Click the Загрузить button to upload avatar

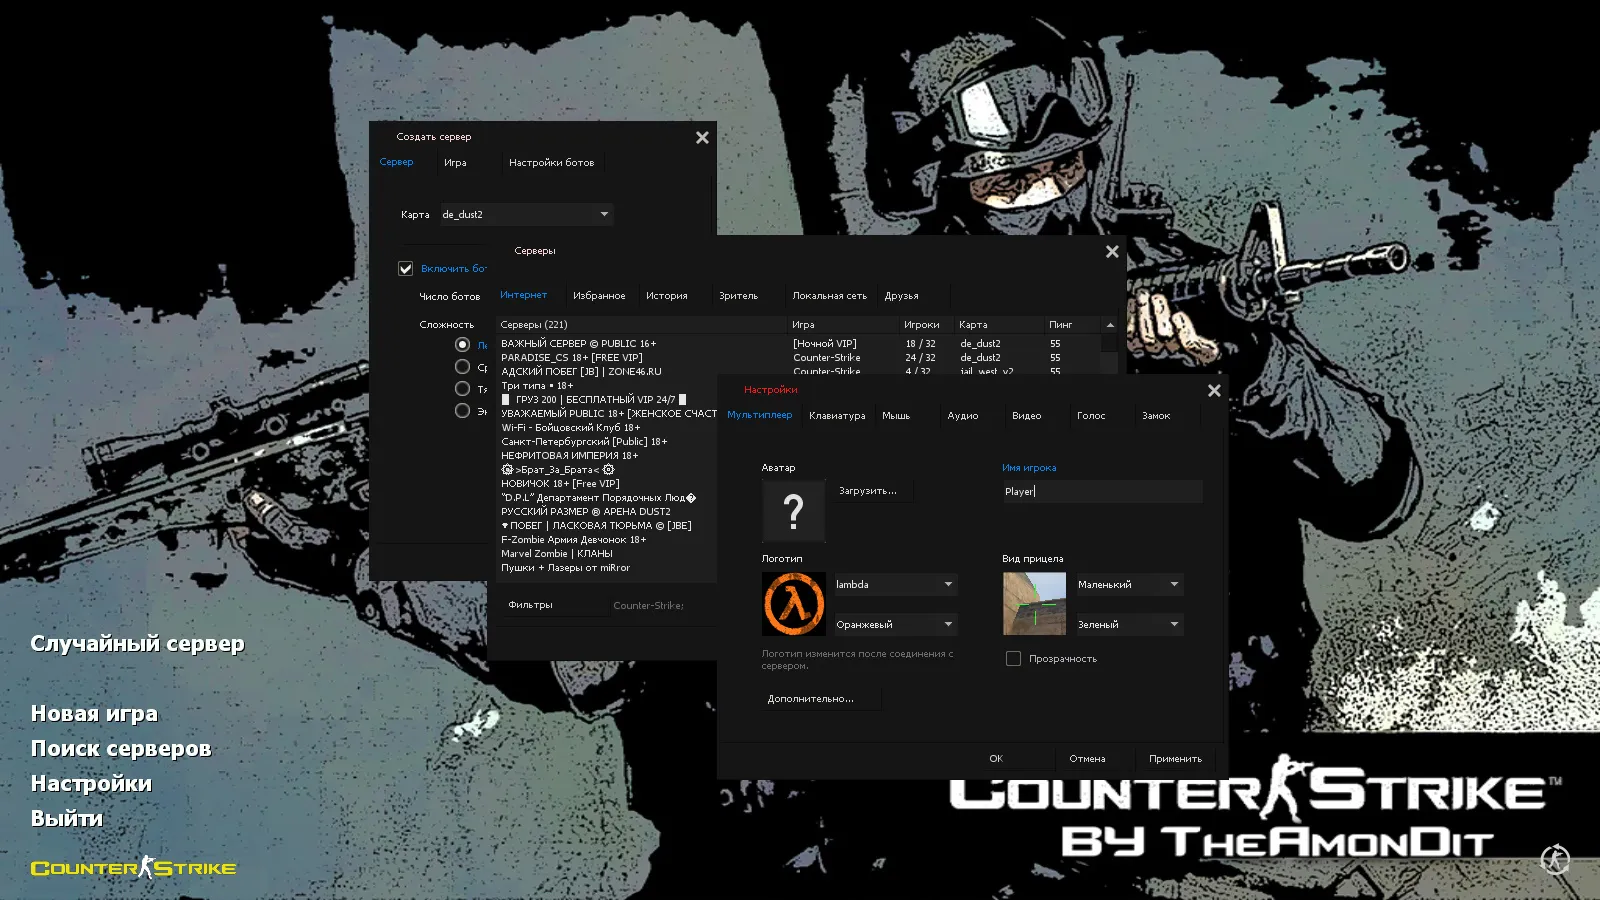click(868, 490)
